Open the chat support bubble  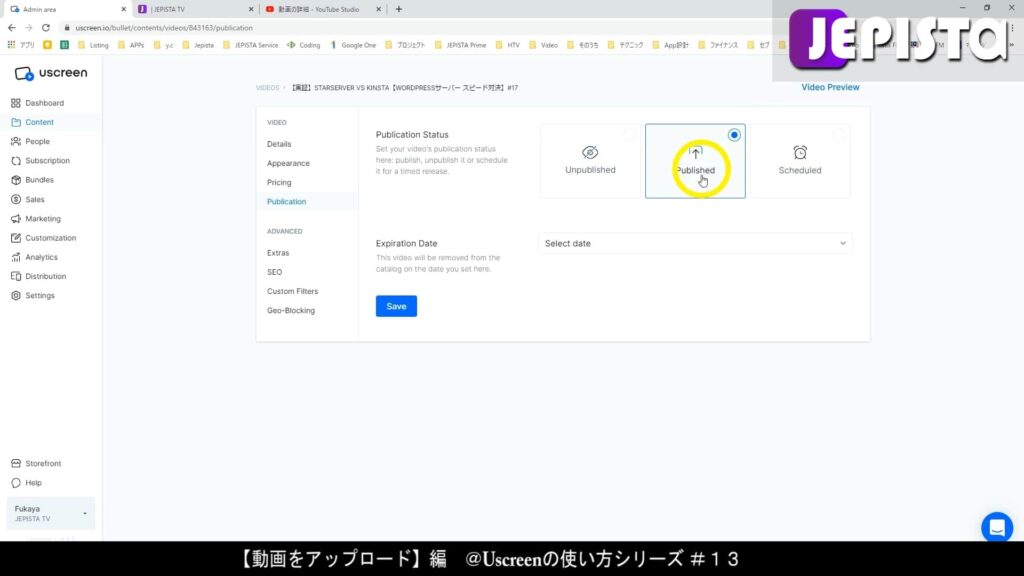[997, 527]
